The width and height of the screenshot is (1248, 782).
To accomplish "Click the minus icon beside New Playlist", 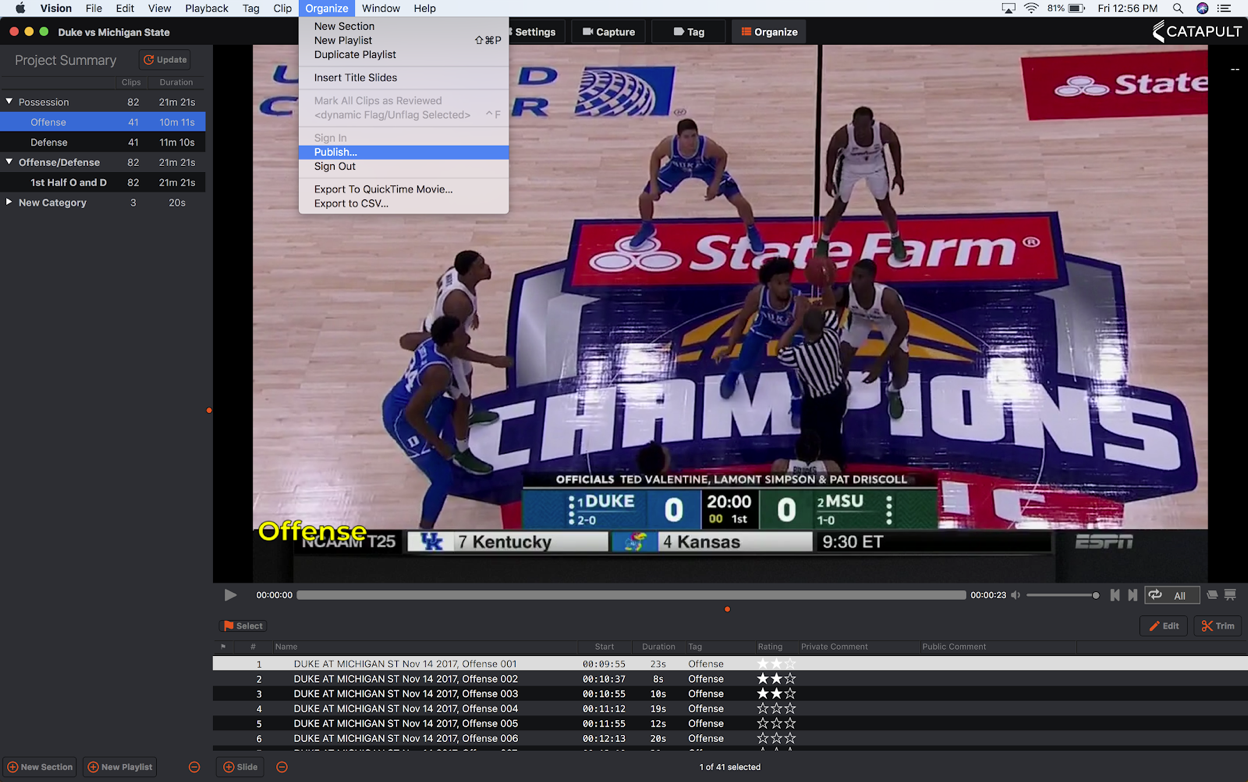I will (194, 767).
